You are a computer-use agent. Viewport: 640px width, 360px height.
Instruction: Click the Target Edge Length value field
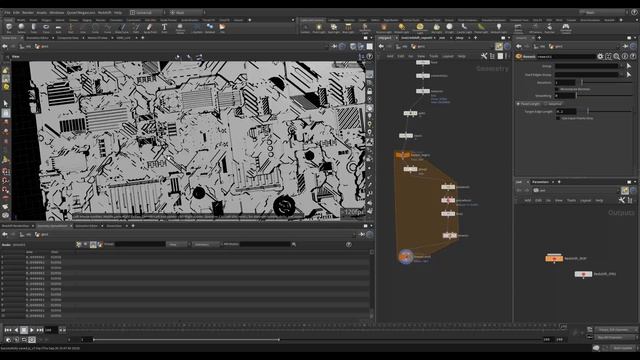click(566, 111)
